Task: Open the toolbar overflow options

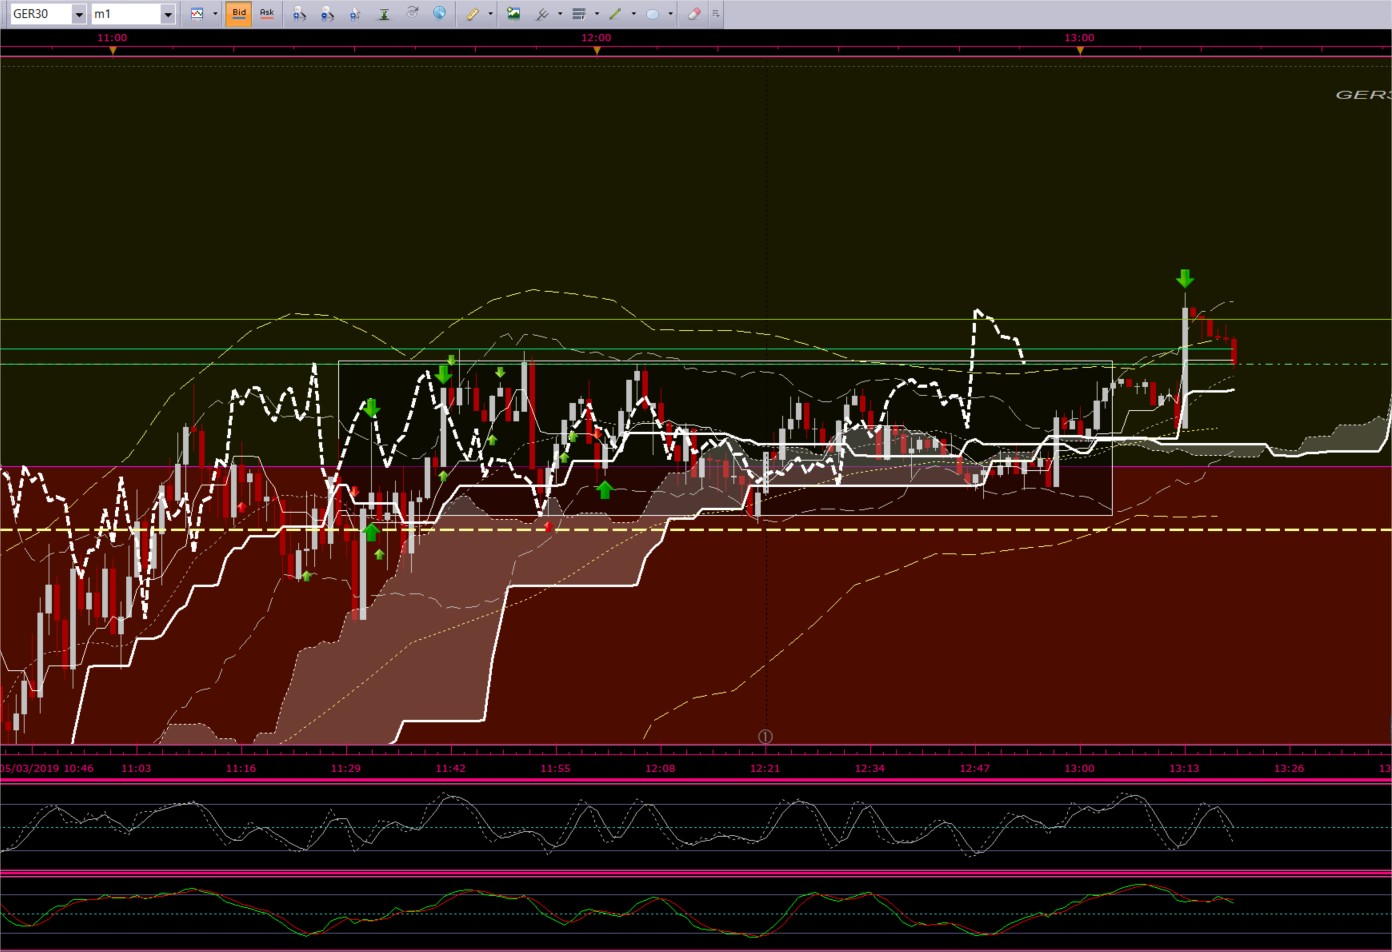Action: click(x=716, y=14)
